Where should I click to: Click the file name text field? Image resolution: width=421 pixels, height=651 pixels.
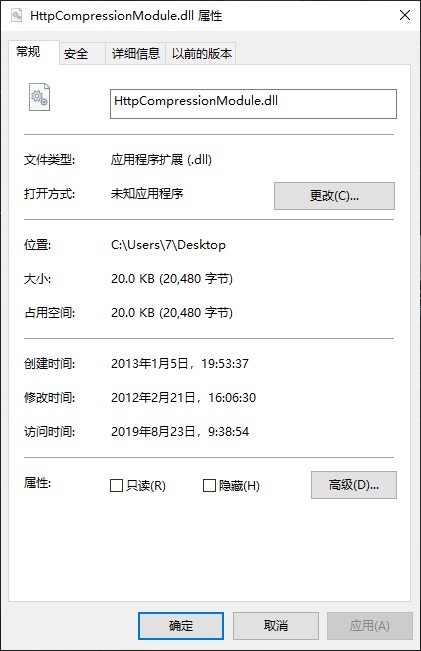pos(253,104)
